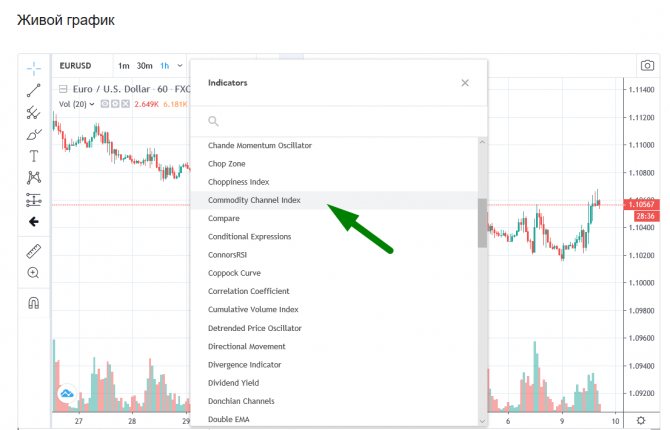Collapse the Euro / U.S. Dollar legend
The height and width of the screenshot is (430, 670).
click(63, 88)
